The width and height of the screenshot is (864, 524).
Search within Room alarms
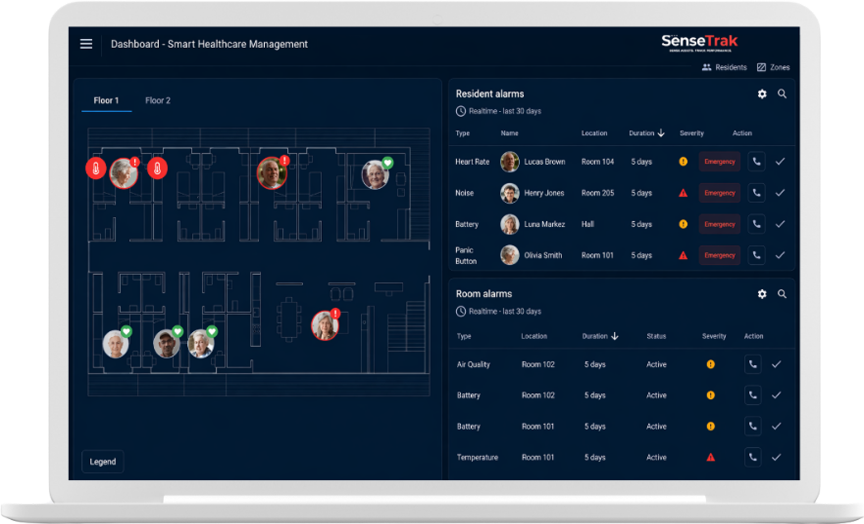click(x=782, y=294)
